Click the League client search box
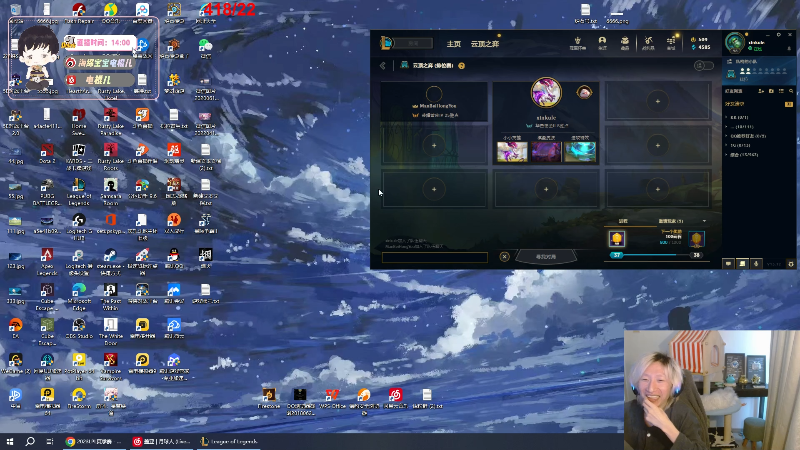Image resolution: width=800 pixels, height=450 pixels. [x=414, y=43]
